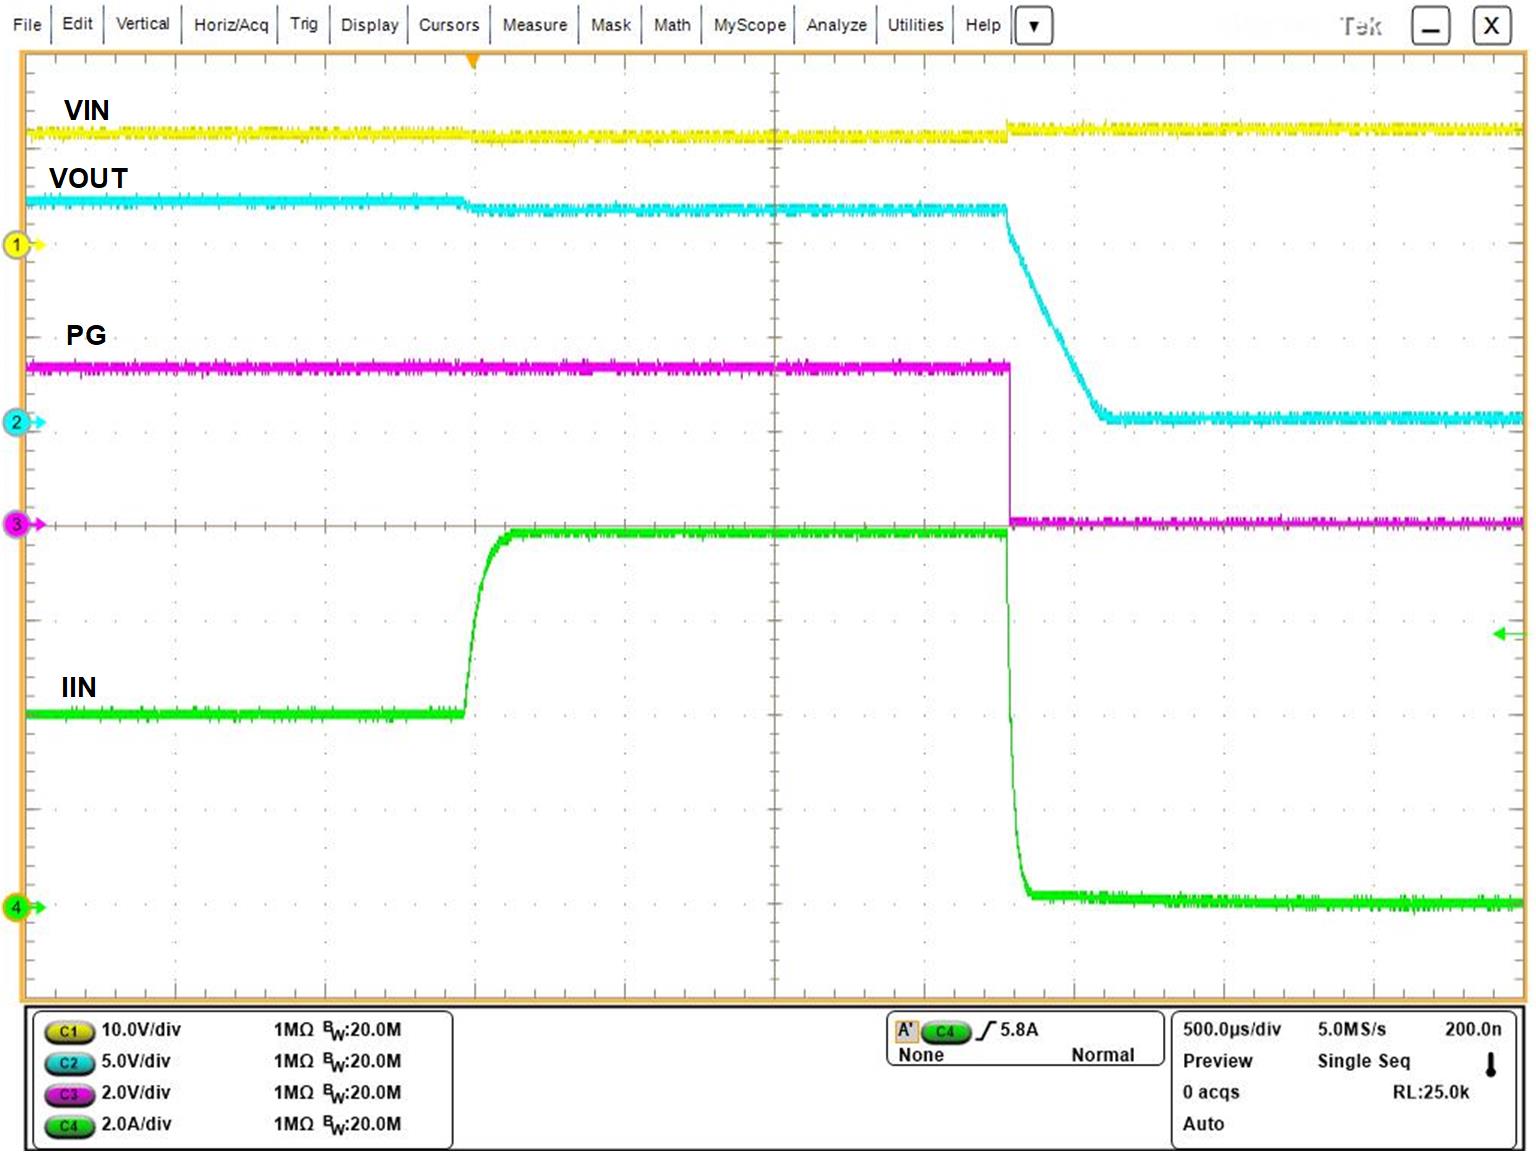
Task: Open the Horiz/Acq menu
Action: click(231, 24)
